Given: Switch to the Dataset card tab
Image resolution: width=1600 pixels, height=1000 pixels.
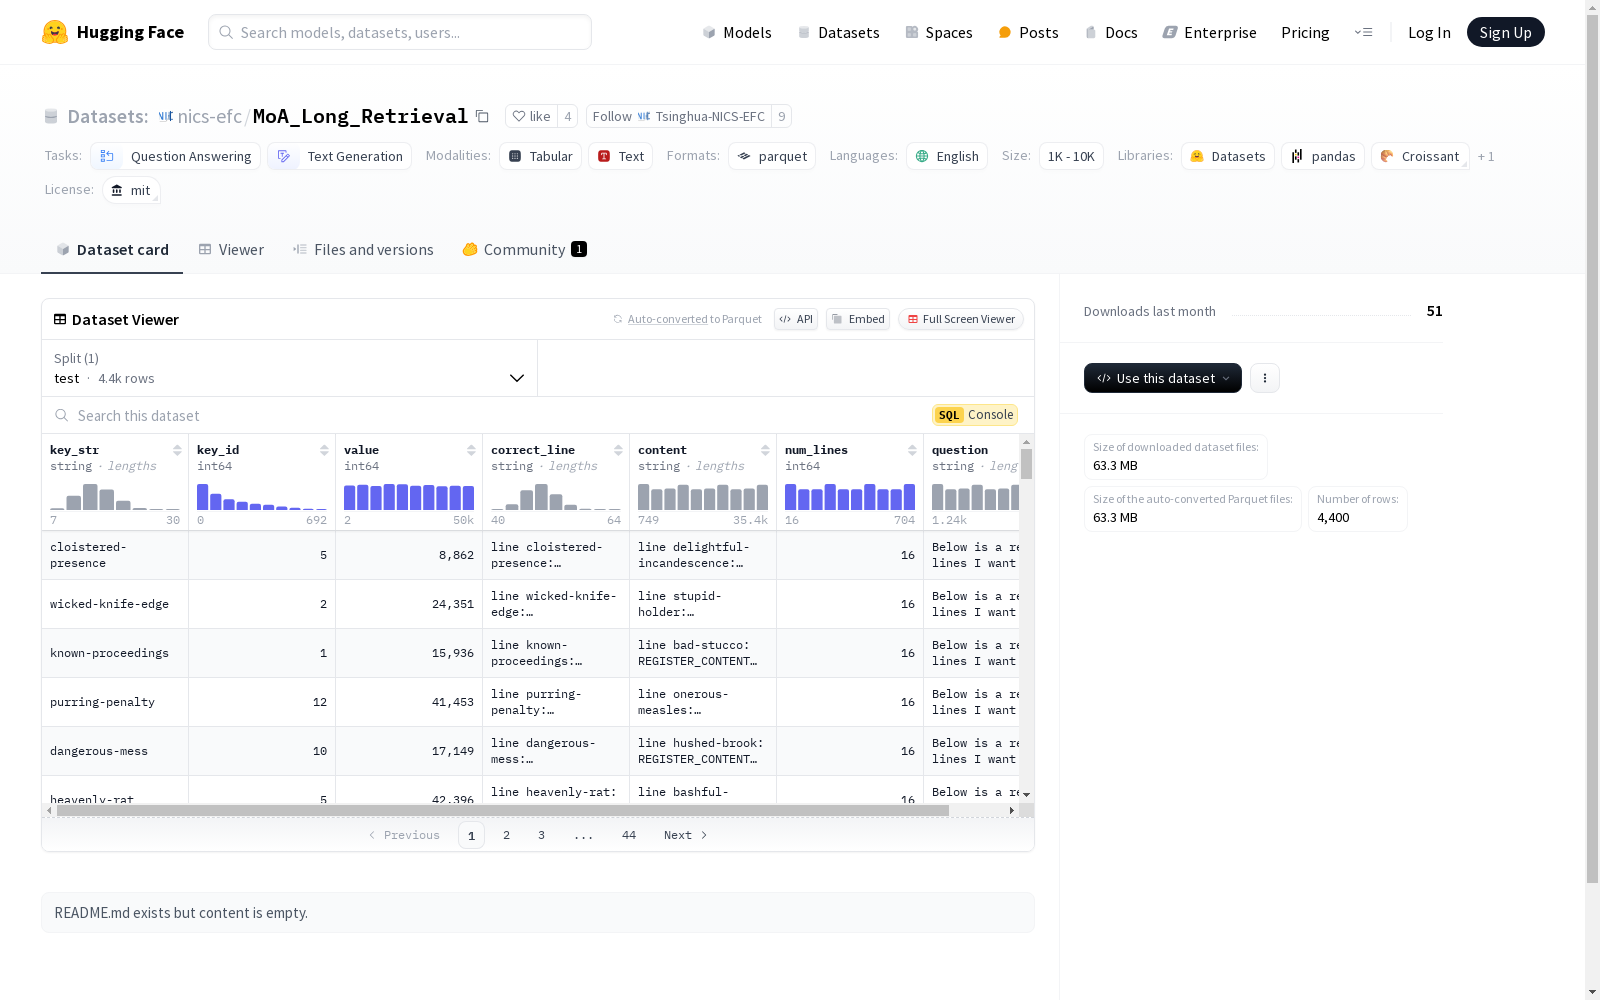Looking at the screenshot, I should pos(112,250).
